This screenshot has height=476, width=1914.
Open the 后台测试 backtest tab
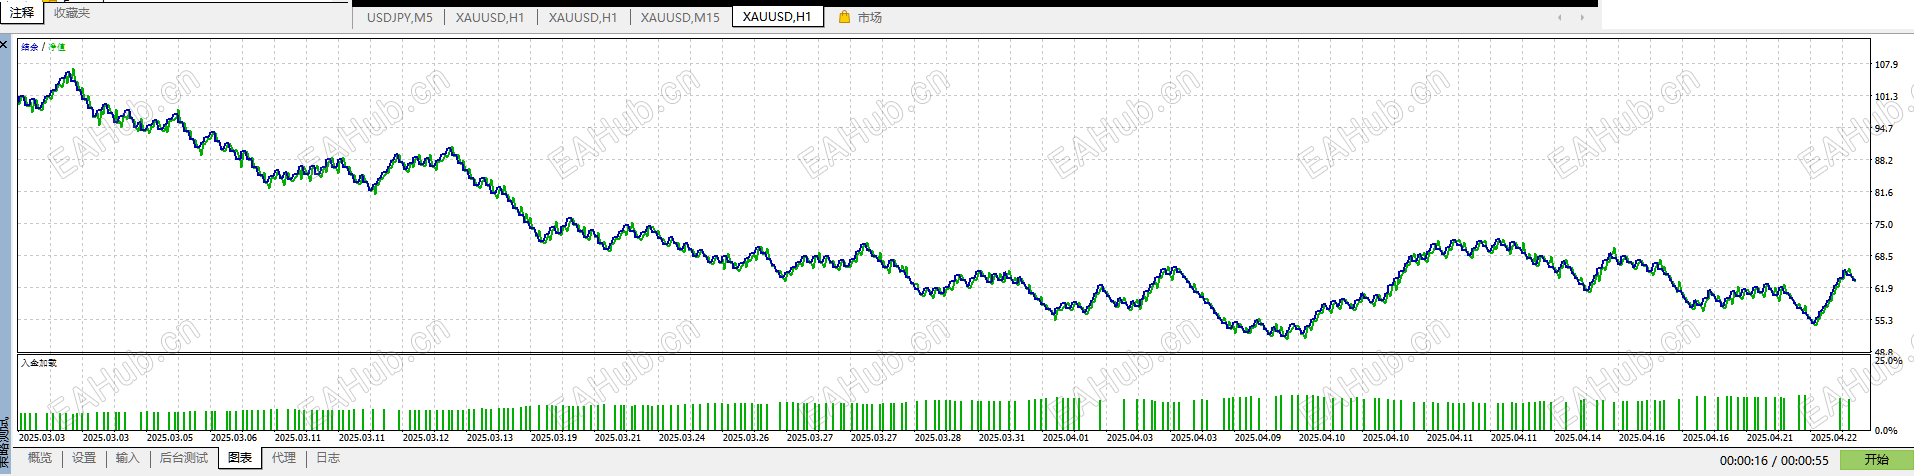[x=184, y=458]
